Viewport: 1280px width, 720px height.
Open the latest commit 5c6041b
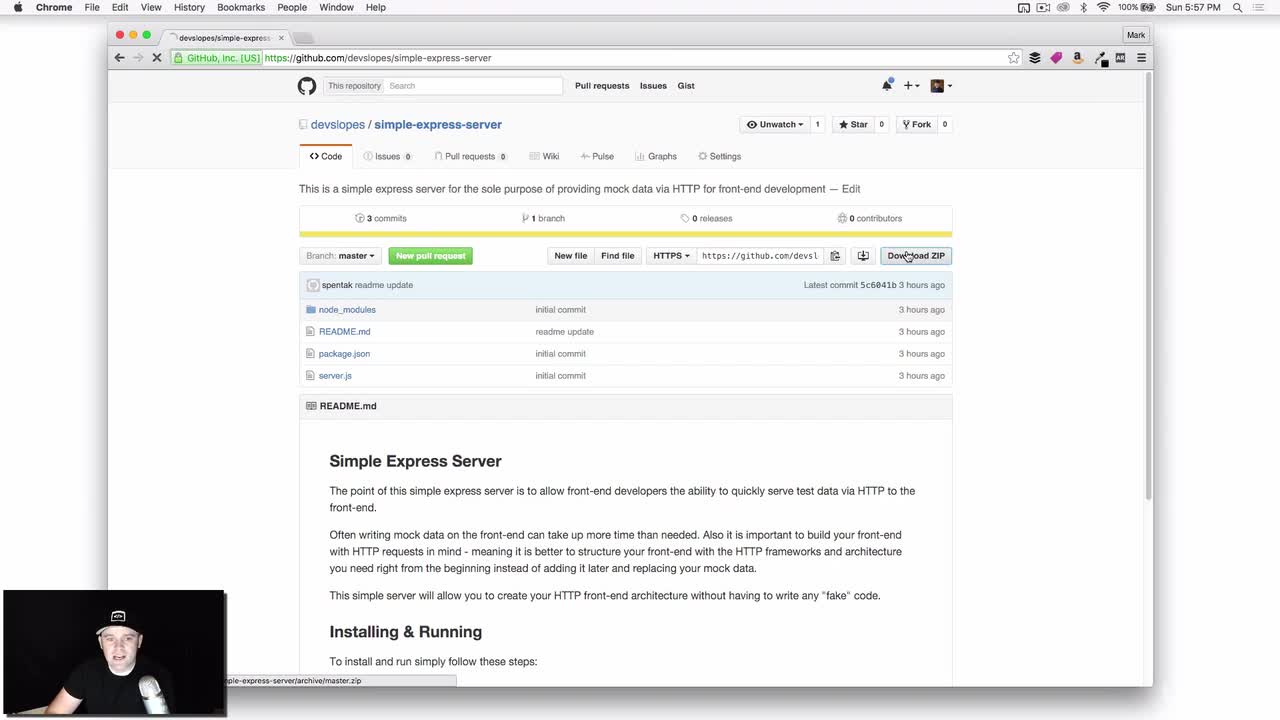(878, 285)
